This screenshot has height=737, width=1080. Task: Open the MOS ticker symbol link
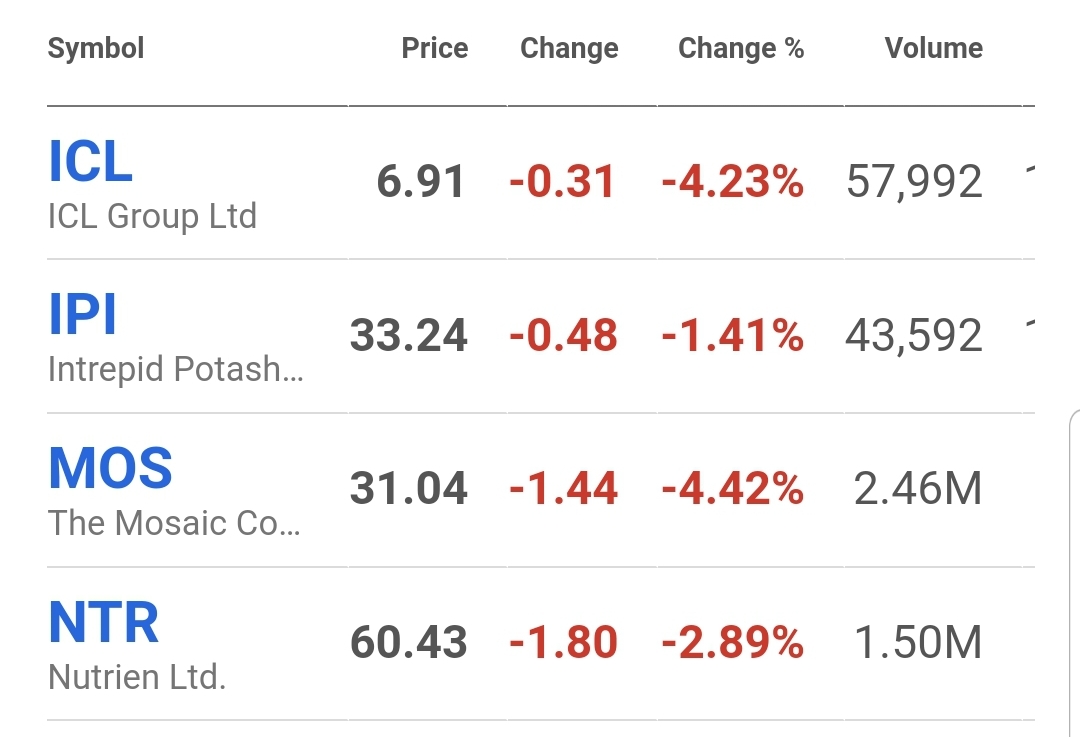click(111, 469)
